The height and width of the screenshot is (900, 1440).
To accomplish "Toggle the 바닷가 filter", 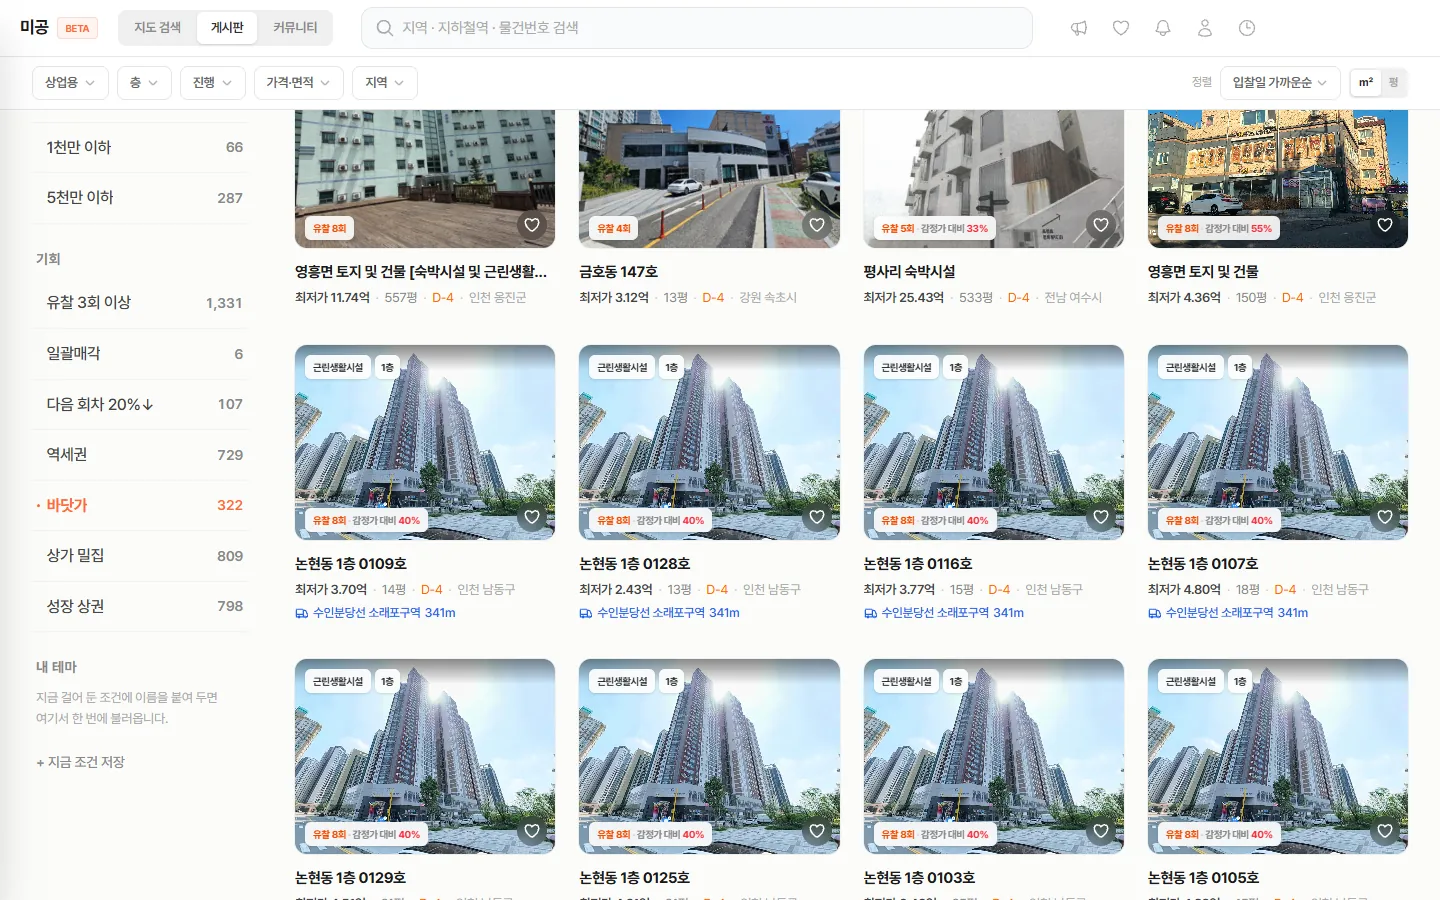I will point(140,505).
